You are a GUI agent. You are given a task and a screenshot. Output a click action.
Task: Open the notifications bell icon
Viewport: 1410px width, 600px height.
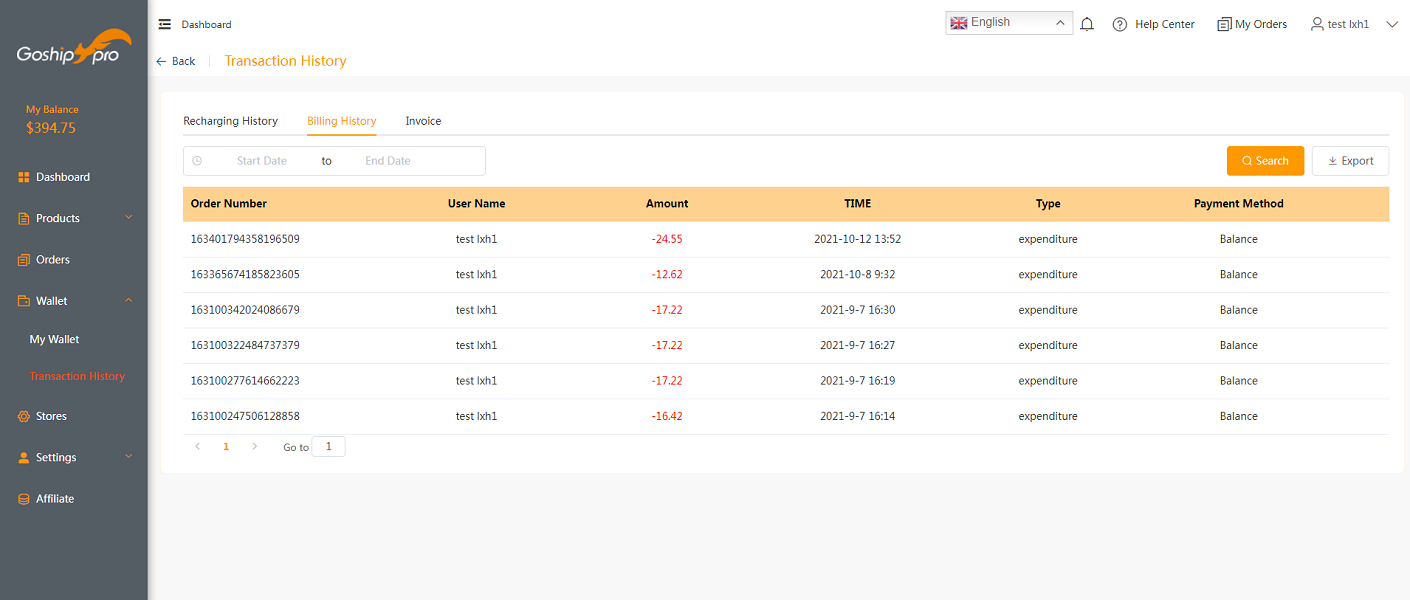(1087, 24)
